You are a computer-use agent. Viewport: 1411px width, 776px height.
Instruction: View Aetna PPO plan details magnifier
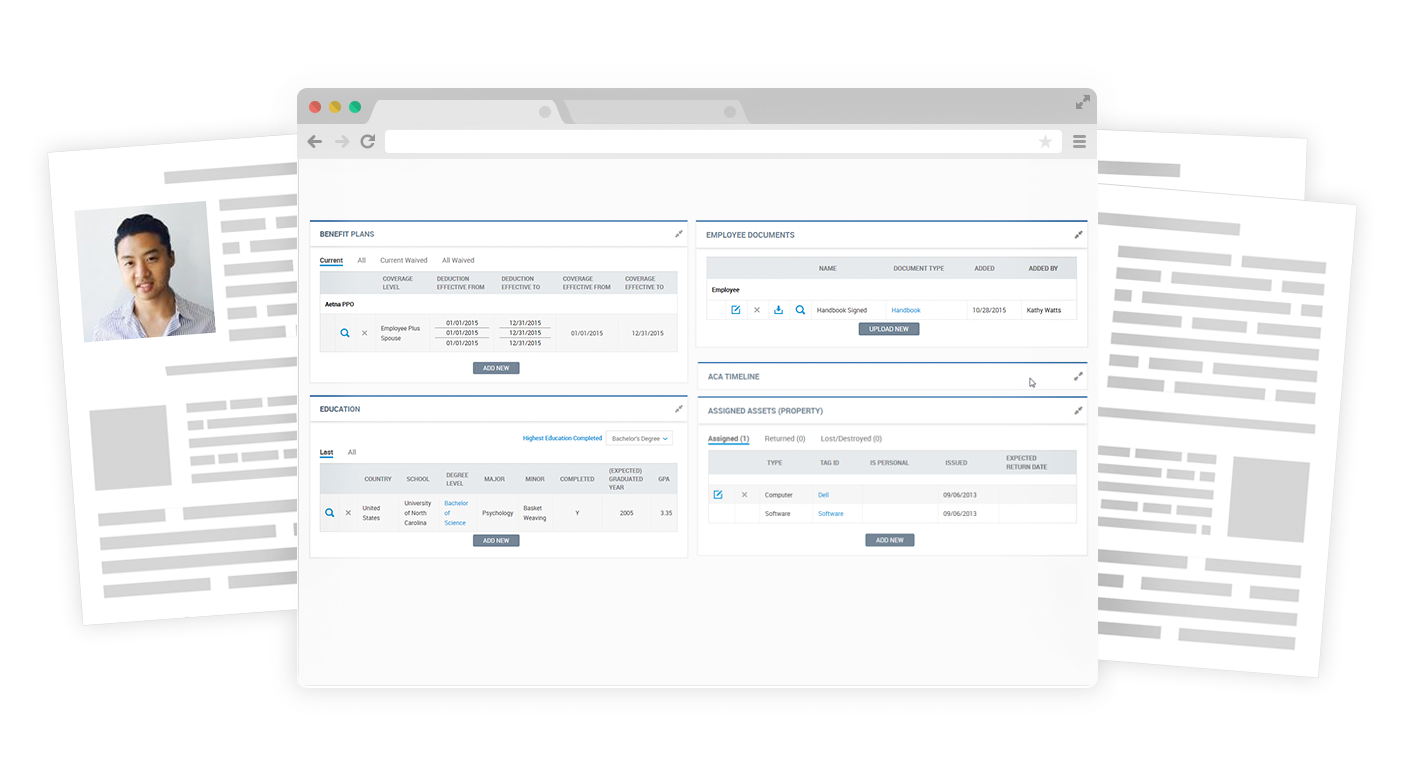(345, 333)
